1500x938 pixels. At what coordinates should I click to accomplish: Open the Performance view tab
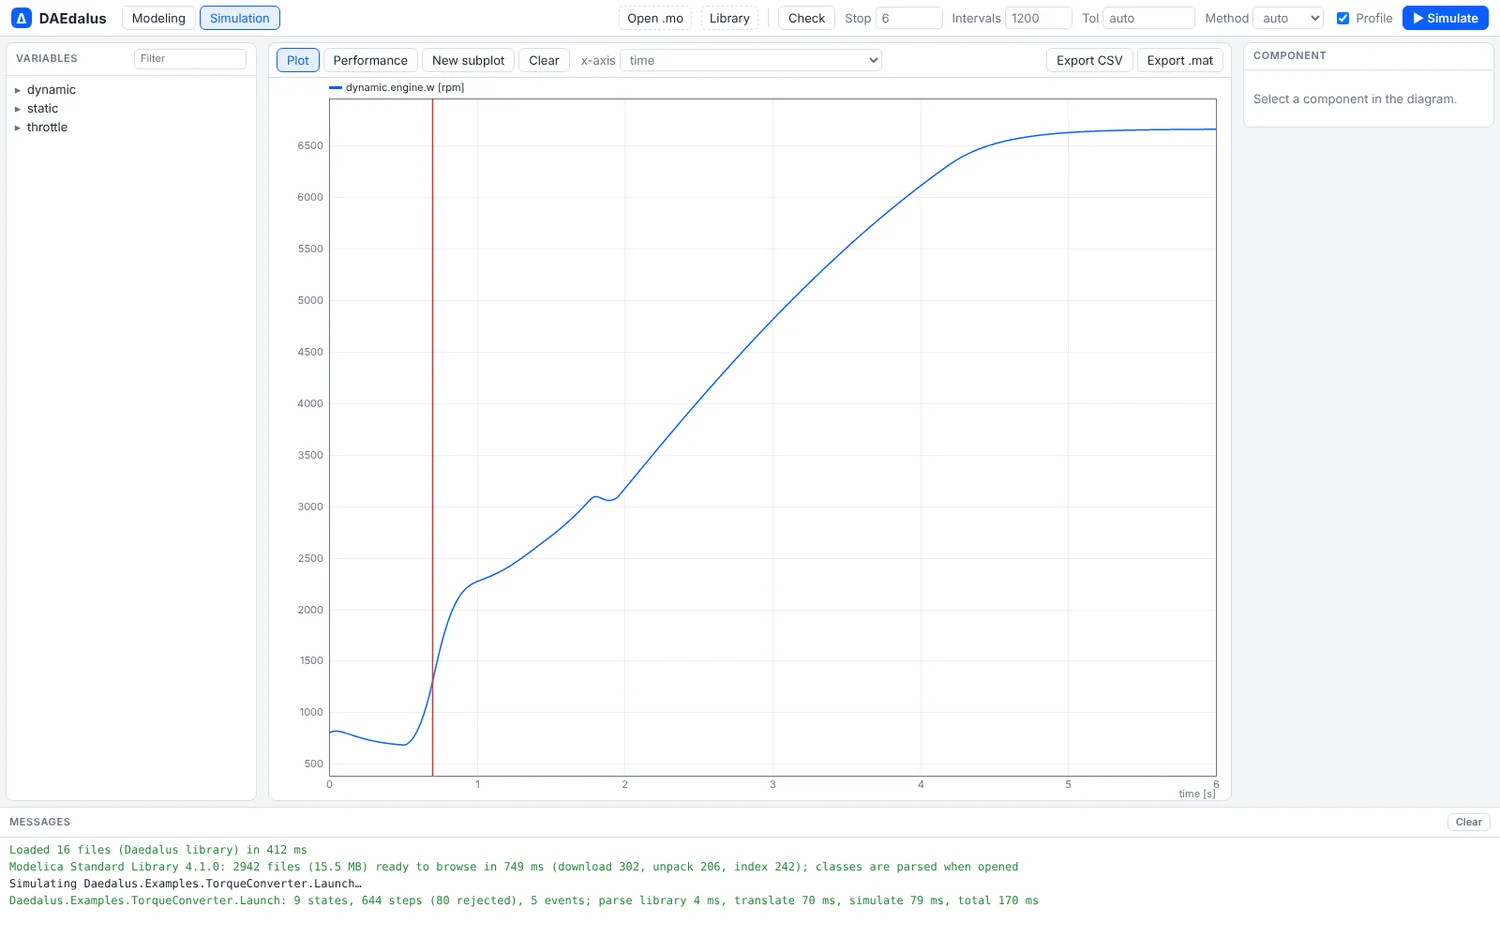pyautogui.click(x=370, y=60)
